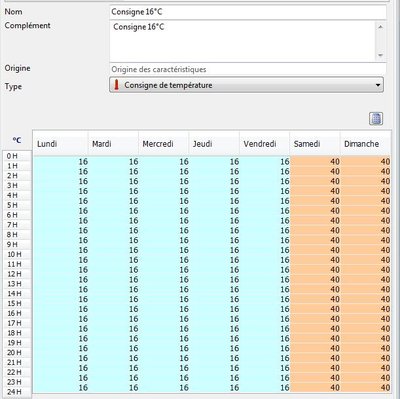Viewport: 400px width, 399px height.
Task: Select the 8 H row header
Action: point(17,235)
